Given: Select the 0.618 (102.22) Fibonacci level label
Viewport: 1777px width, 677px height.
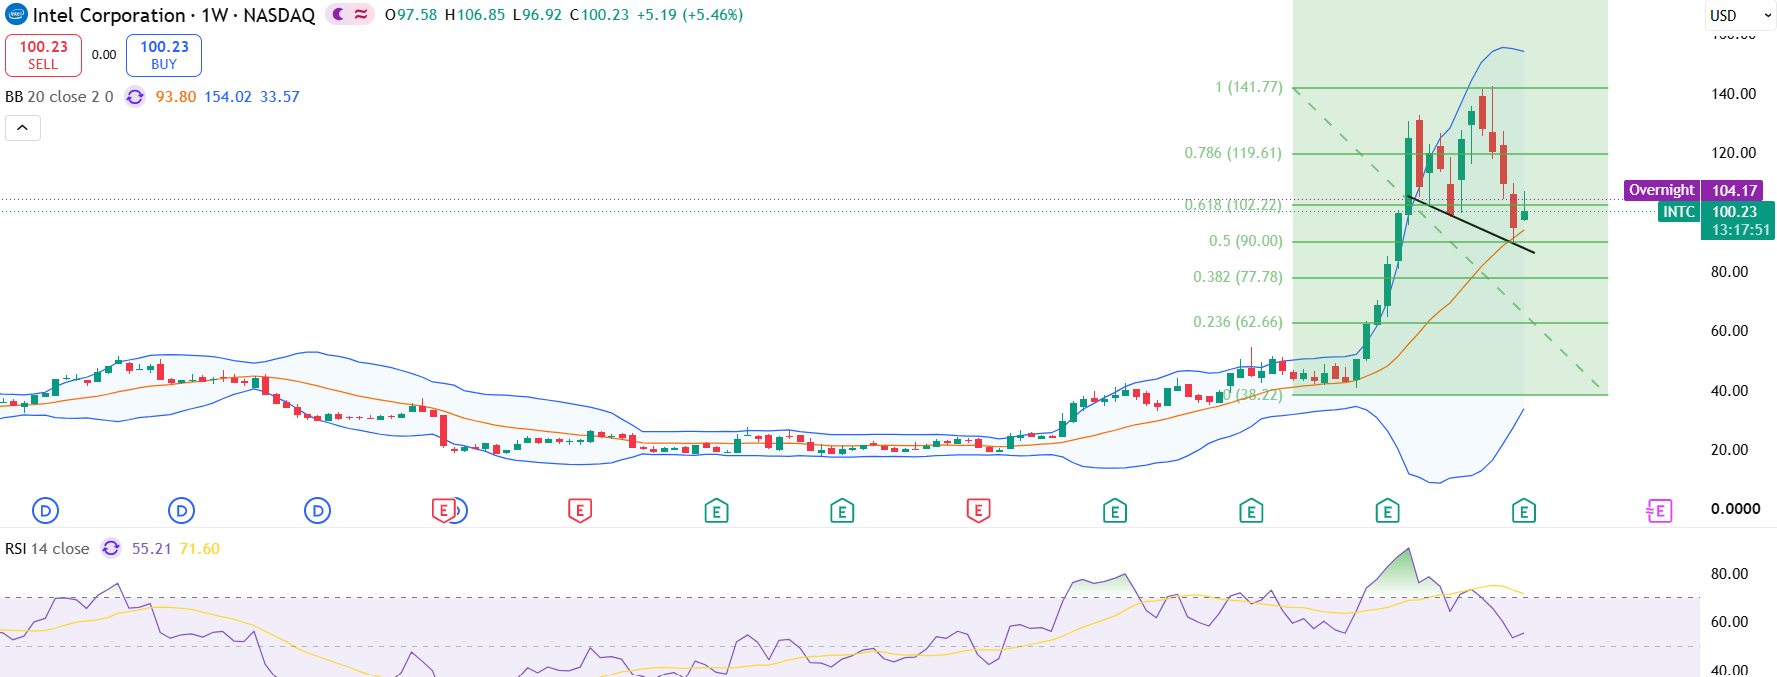Looking at the screenshot, I should pos(1233,205).
